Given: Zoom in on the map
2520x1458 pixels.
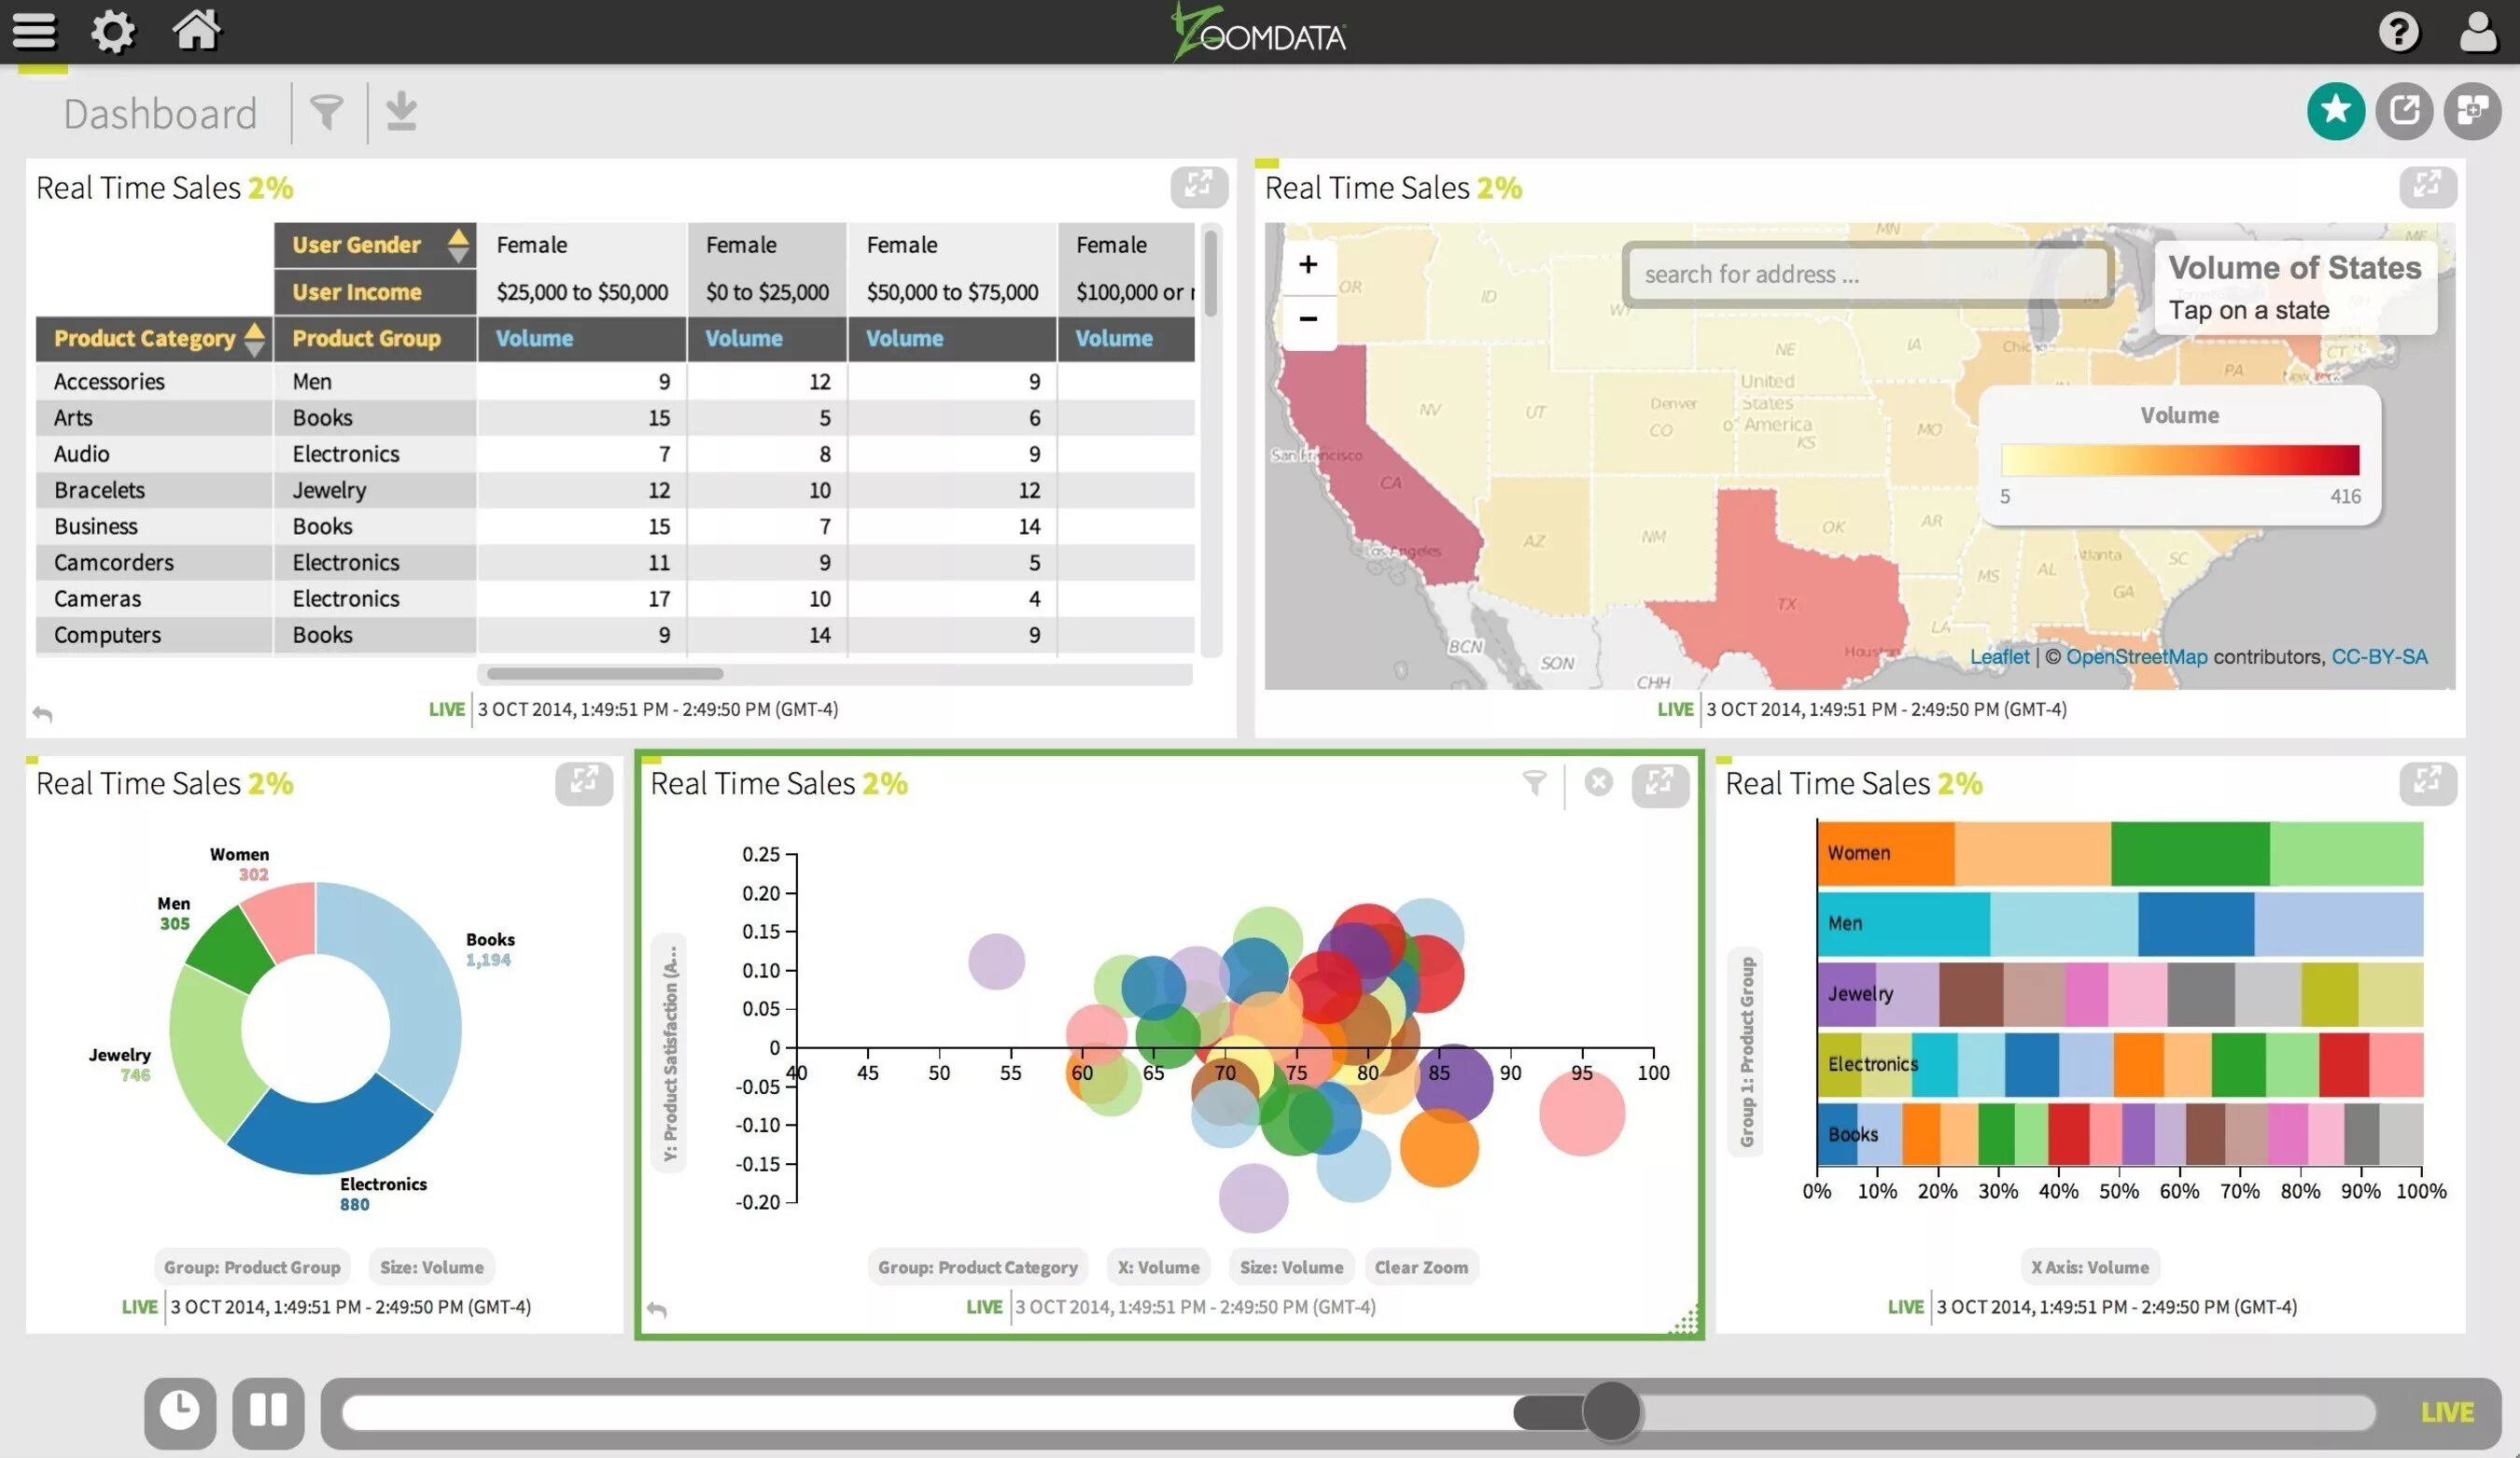Looking at the screenshot, I should pyautogui.click(x=1307, y=265).
